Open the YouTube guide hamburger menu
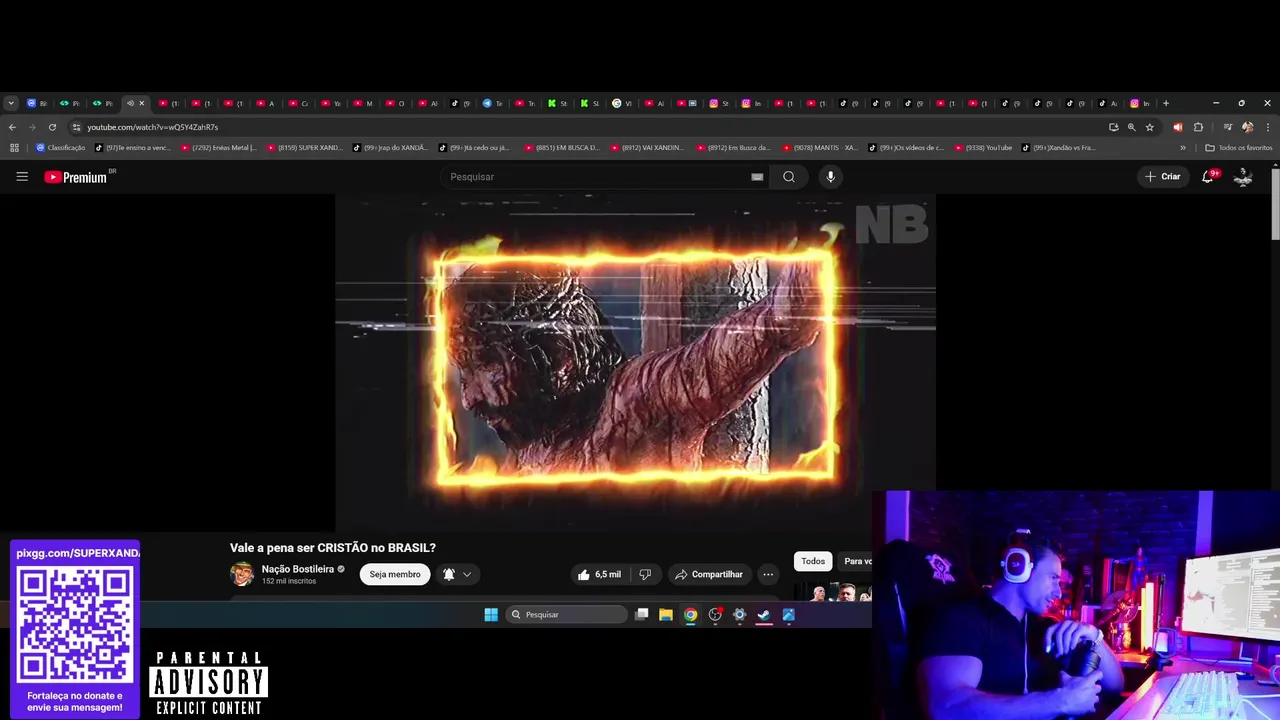 click(x=22, y=177)
